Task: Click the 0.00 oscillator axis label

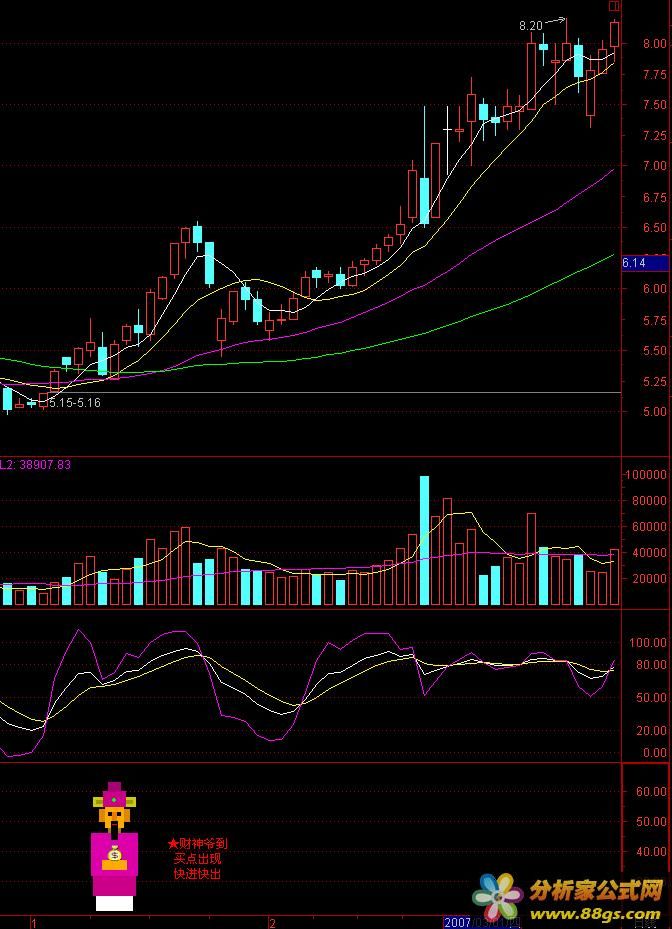Action: tap(654, 754)
